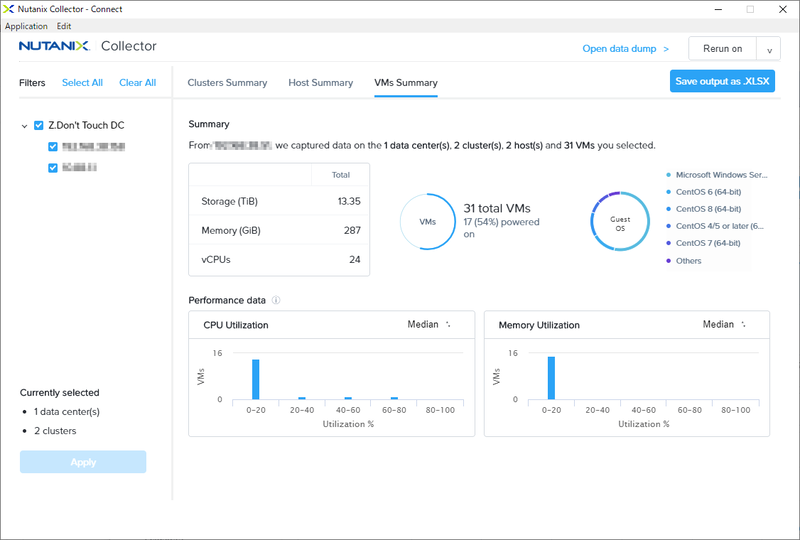Click the Apply button
The image size is (800, 540).
pos(83,462)
